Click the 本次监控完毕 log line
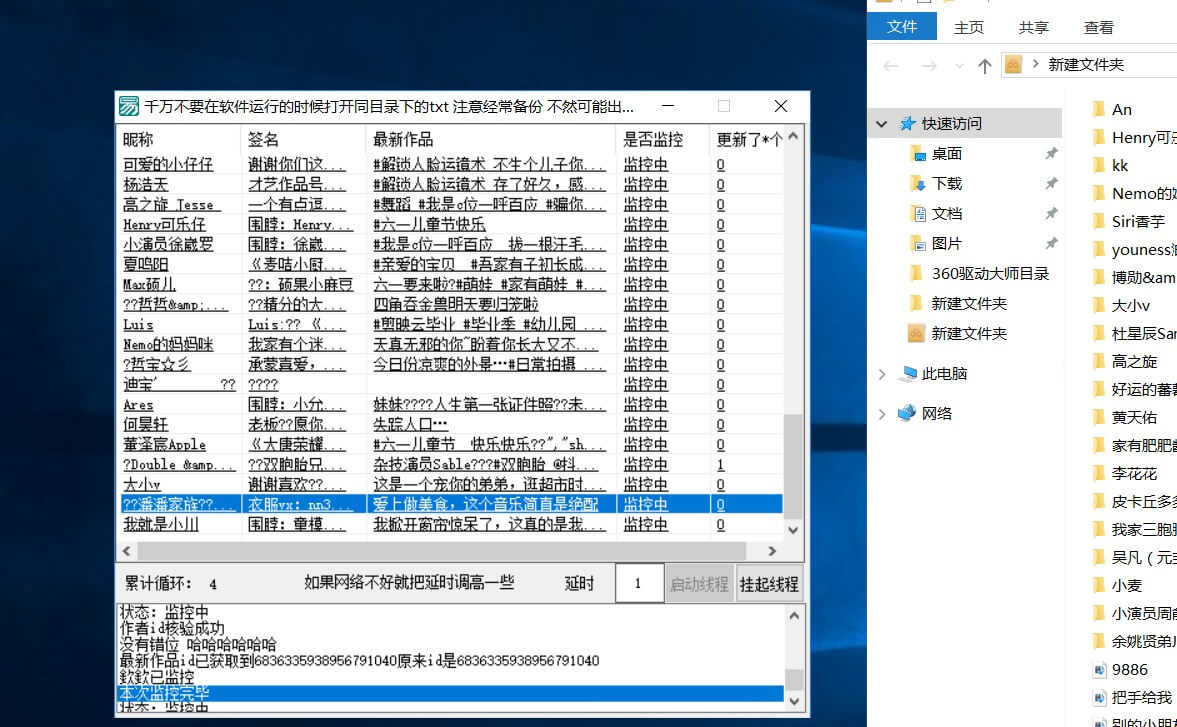Screen dimensions: 1177x727 [450, 693]
